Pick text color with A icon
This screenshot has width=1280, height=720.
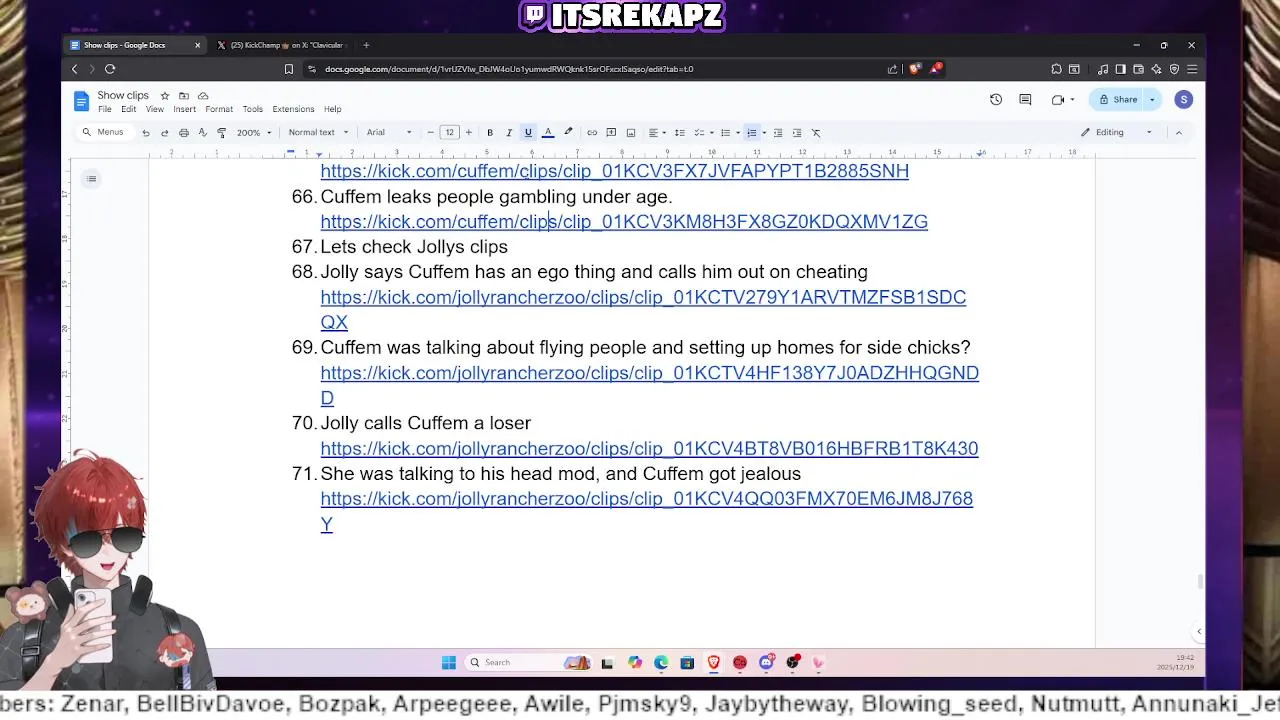(548, 132)
